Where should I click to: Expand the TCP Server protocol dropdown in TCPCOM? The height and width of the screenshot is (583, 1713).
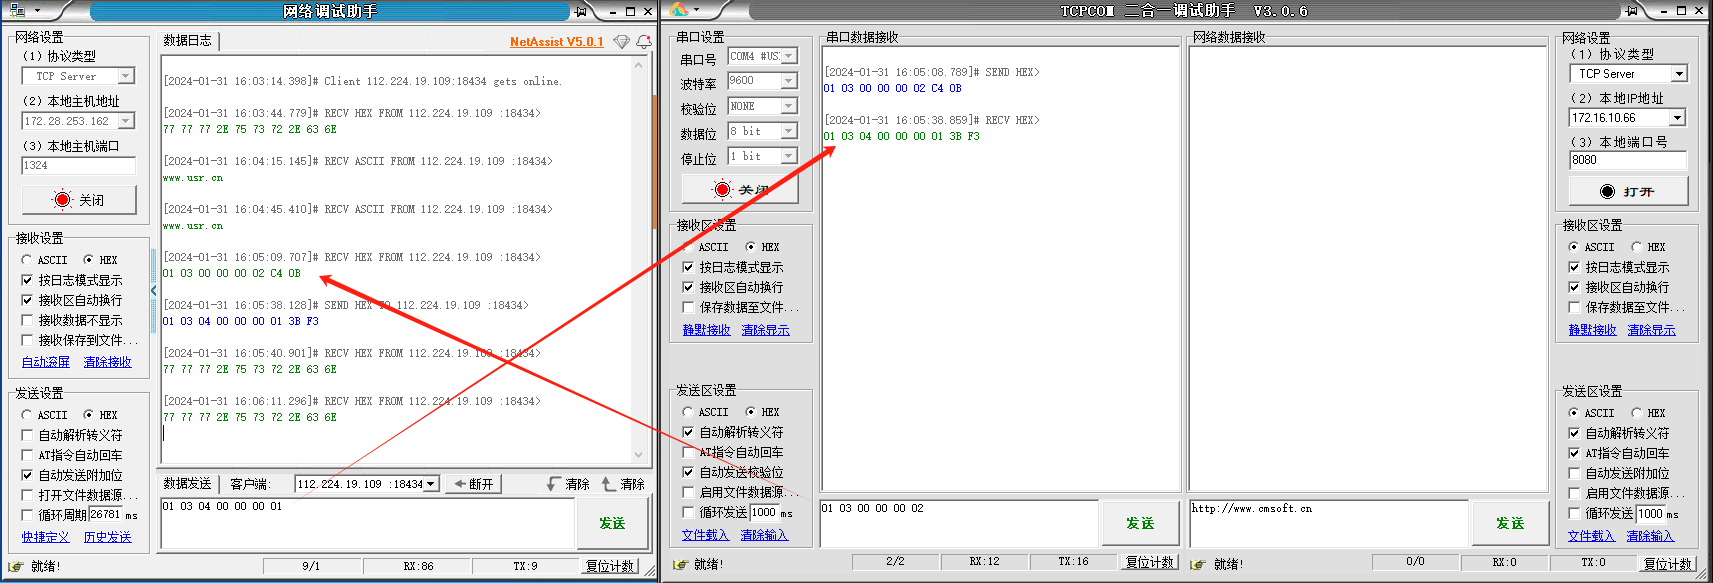point(1679,74)
